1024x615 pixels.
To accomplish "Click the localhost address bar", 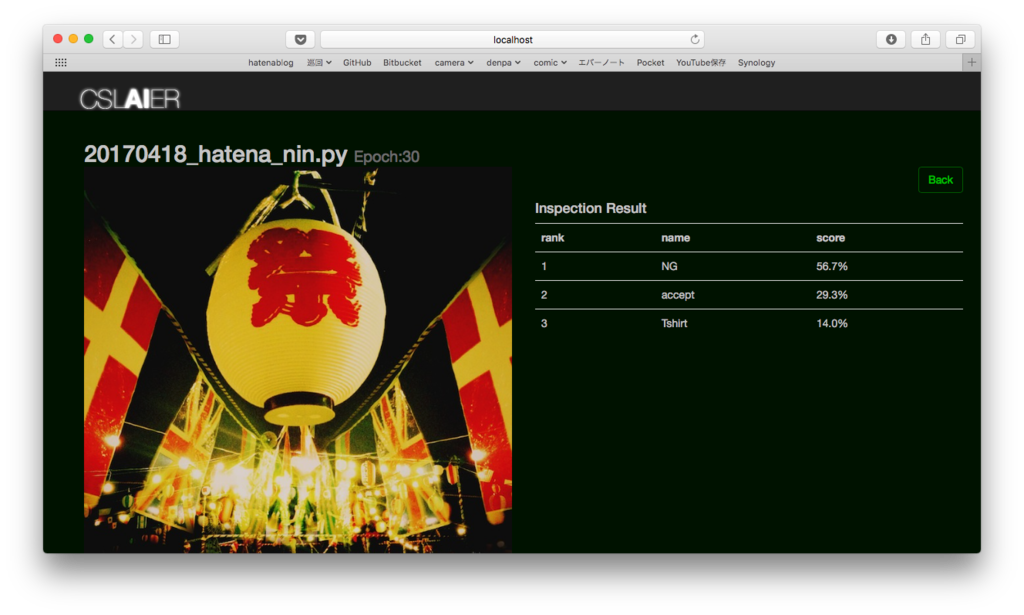I will coord(513,39).
